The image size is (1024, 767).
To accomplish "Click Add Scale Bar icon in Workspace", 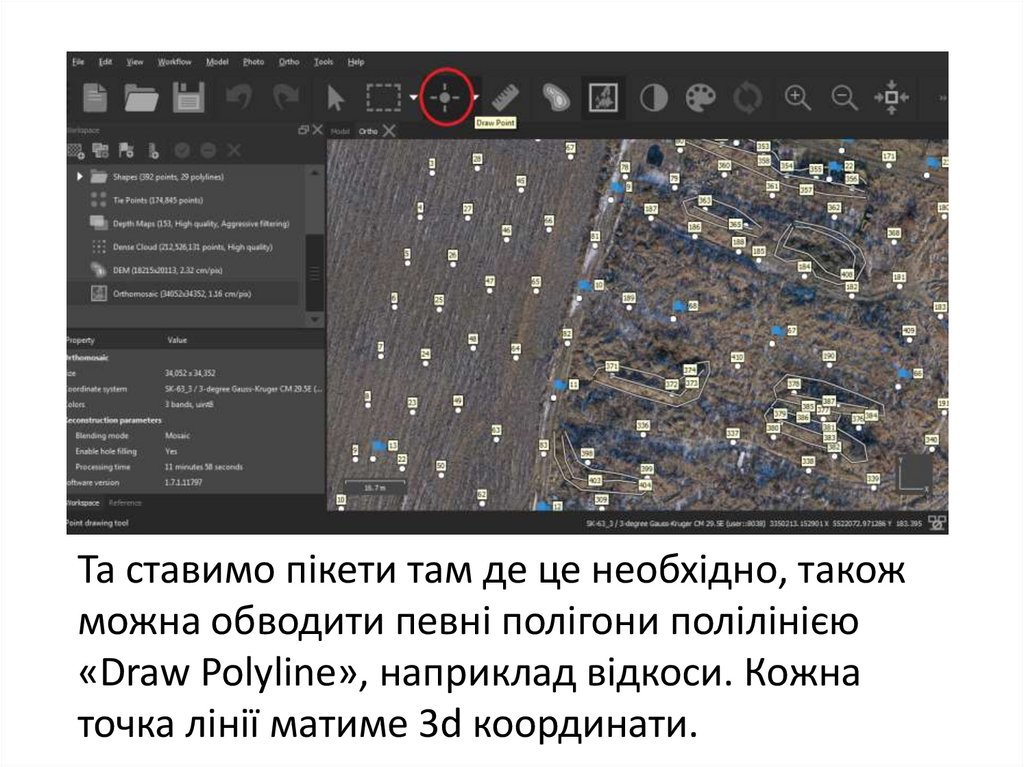I will pyautogui.click(x=153, y=151).
